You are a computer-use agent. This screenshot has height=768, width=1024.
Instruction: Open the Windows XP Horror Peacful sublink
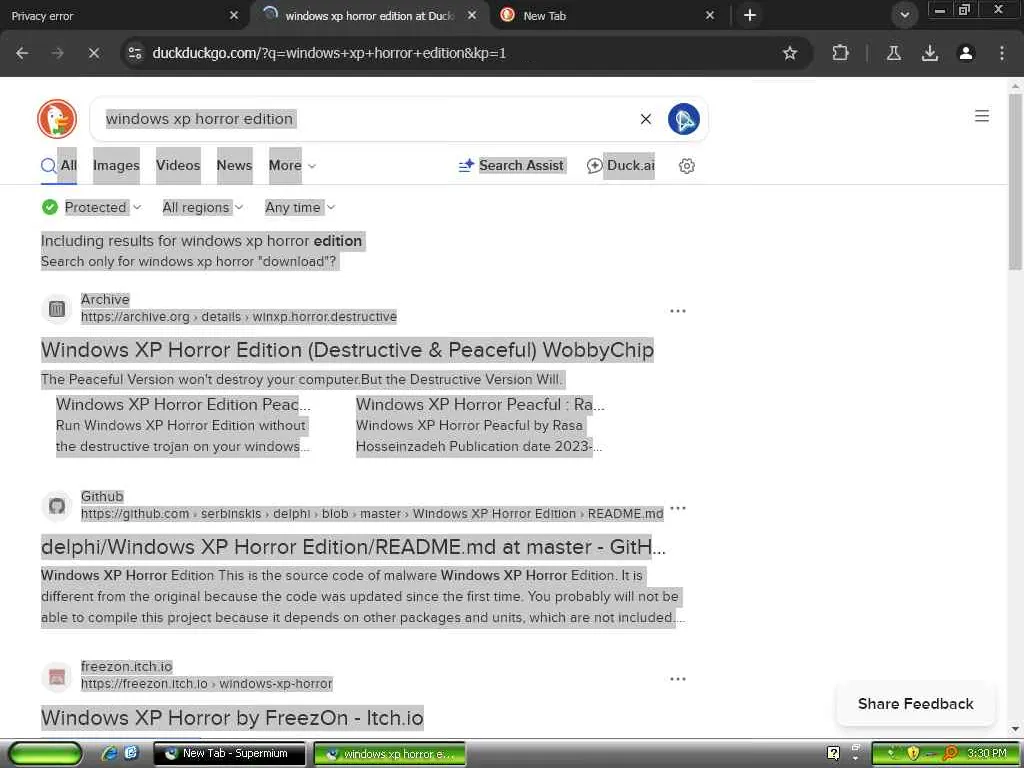(x=480, y=404)
